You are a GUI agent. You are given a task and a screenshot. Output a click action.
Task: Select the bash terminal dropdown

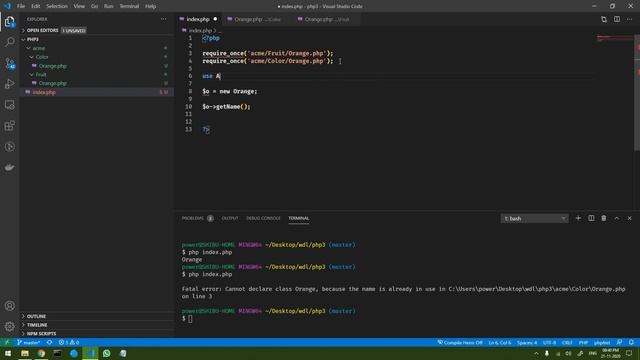click(534, 218)
